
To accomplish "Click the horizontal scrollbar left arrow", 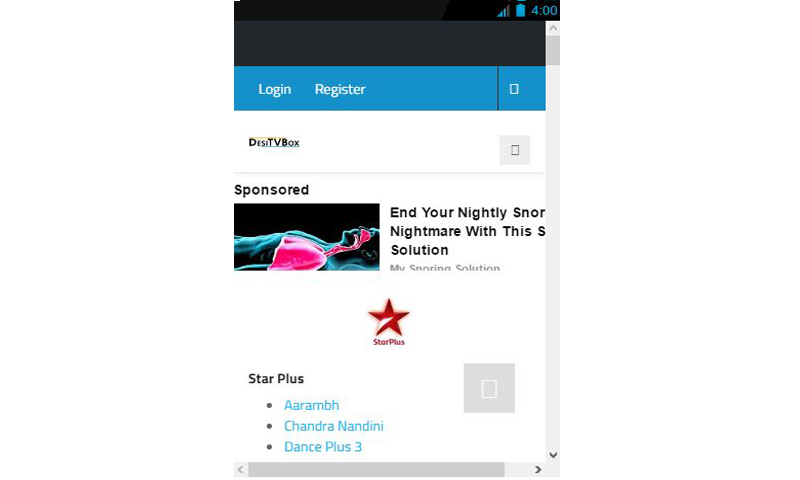I will click(241, 469).
